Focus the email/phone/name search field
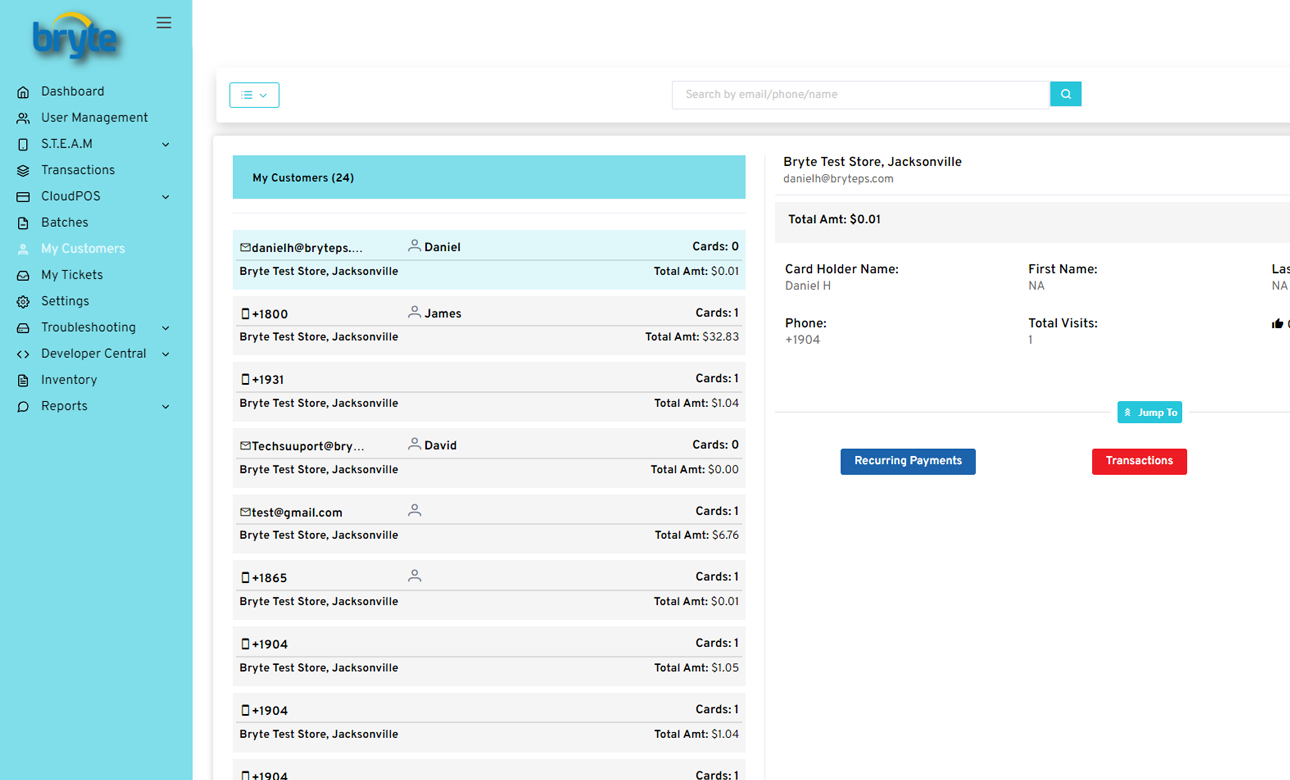The height and width of the screenshot is (780, 1290). click(861, 94)
